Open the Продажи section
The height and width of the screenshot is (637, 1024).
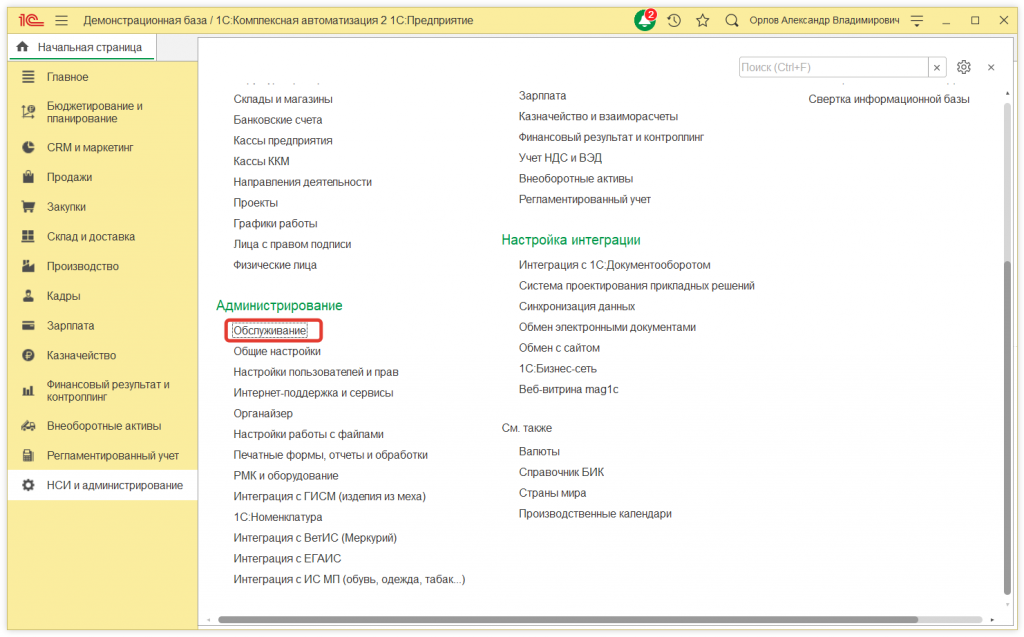click(69, 177)
